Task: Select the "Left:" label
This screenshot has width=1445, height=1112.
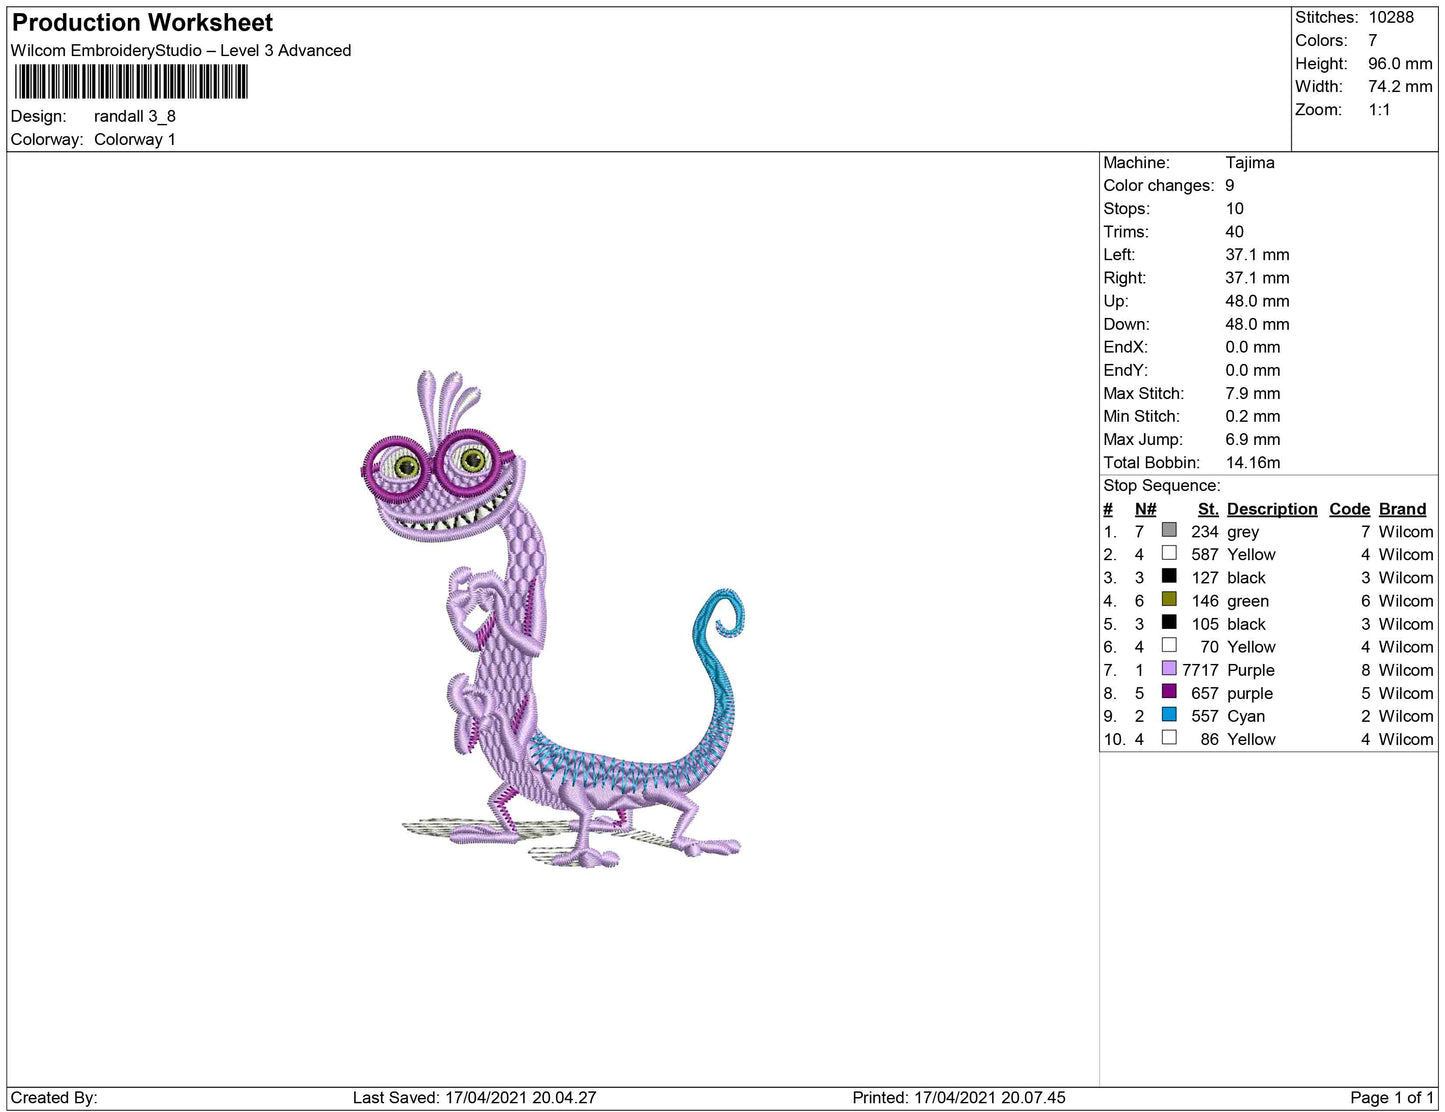Action: 1119,254
